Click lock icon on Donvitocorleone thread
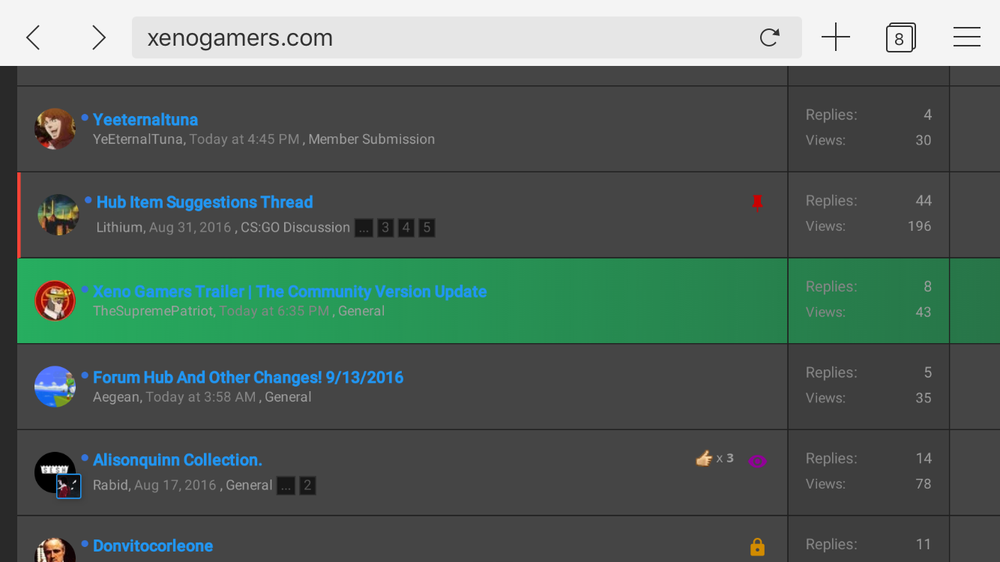The height and width of the screenshot is (562, 1000). pyautogui.click(x=757, y=547)
